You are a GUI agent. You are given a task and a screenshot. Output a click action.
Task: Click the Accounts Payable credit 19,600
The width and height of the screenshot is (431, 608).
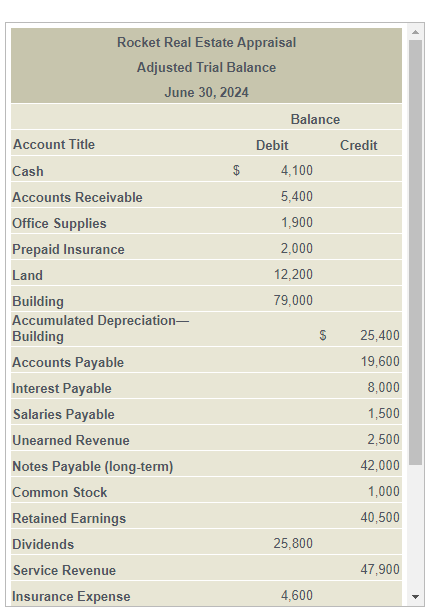tap(380, 361)
